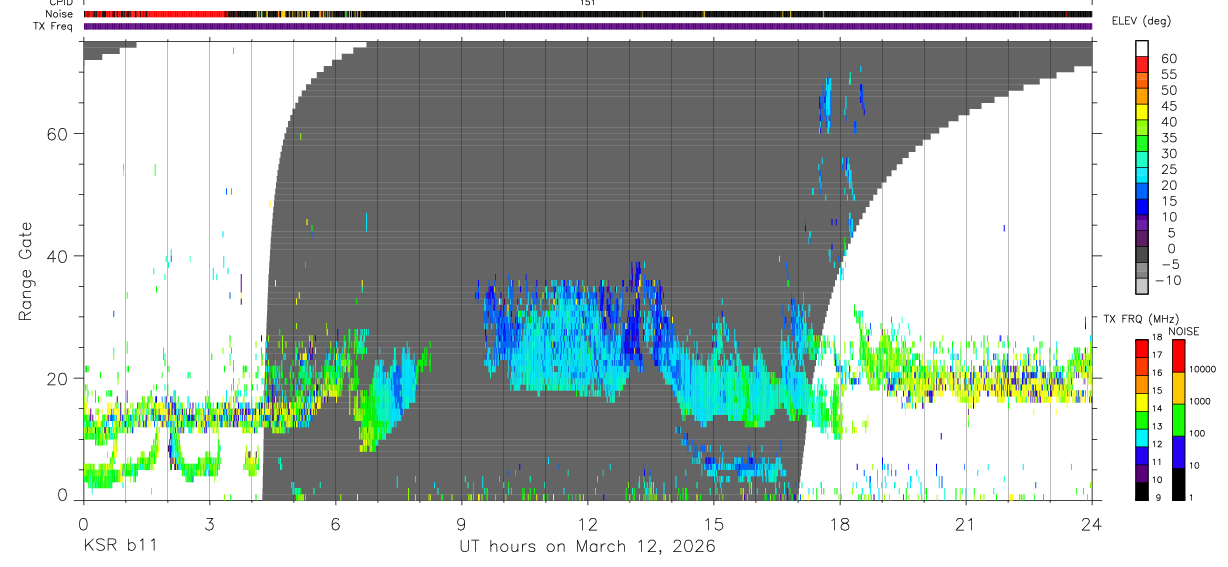This screenshot has height=567, width=1228.
Task: Click the red top segment of the NOISE color bar
Action: click(x=1180, y=356)
